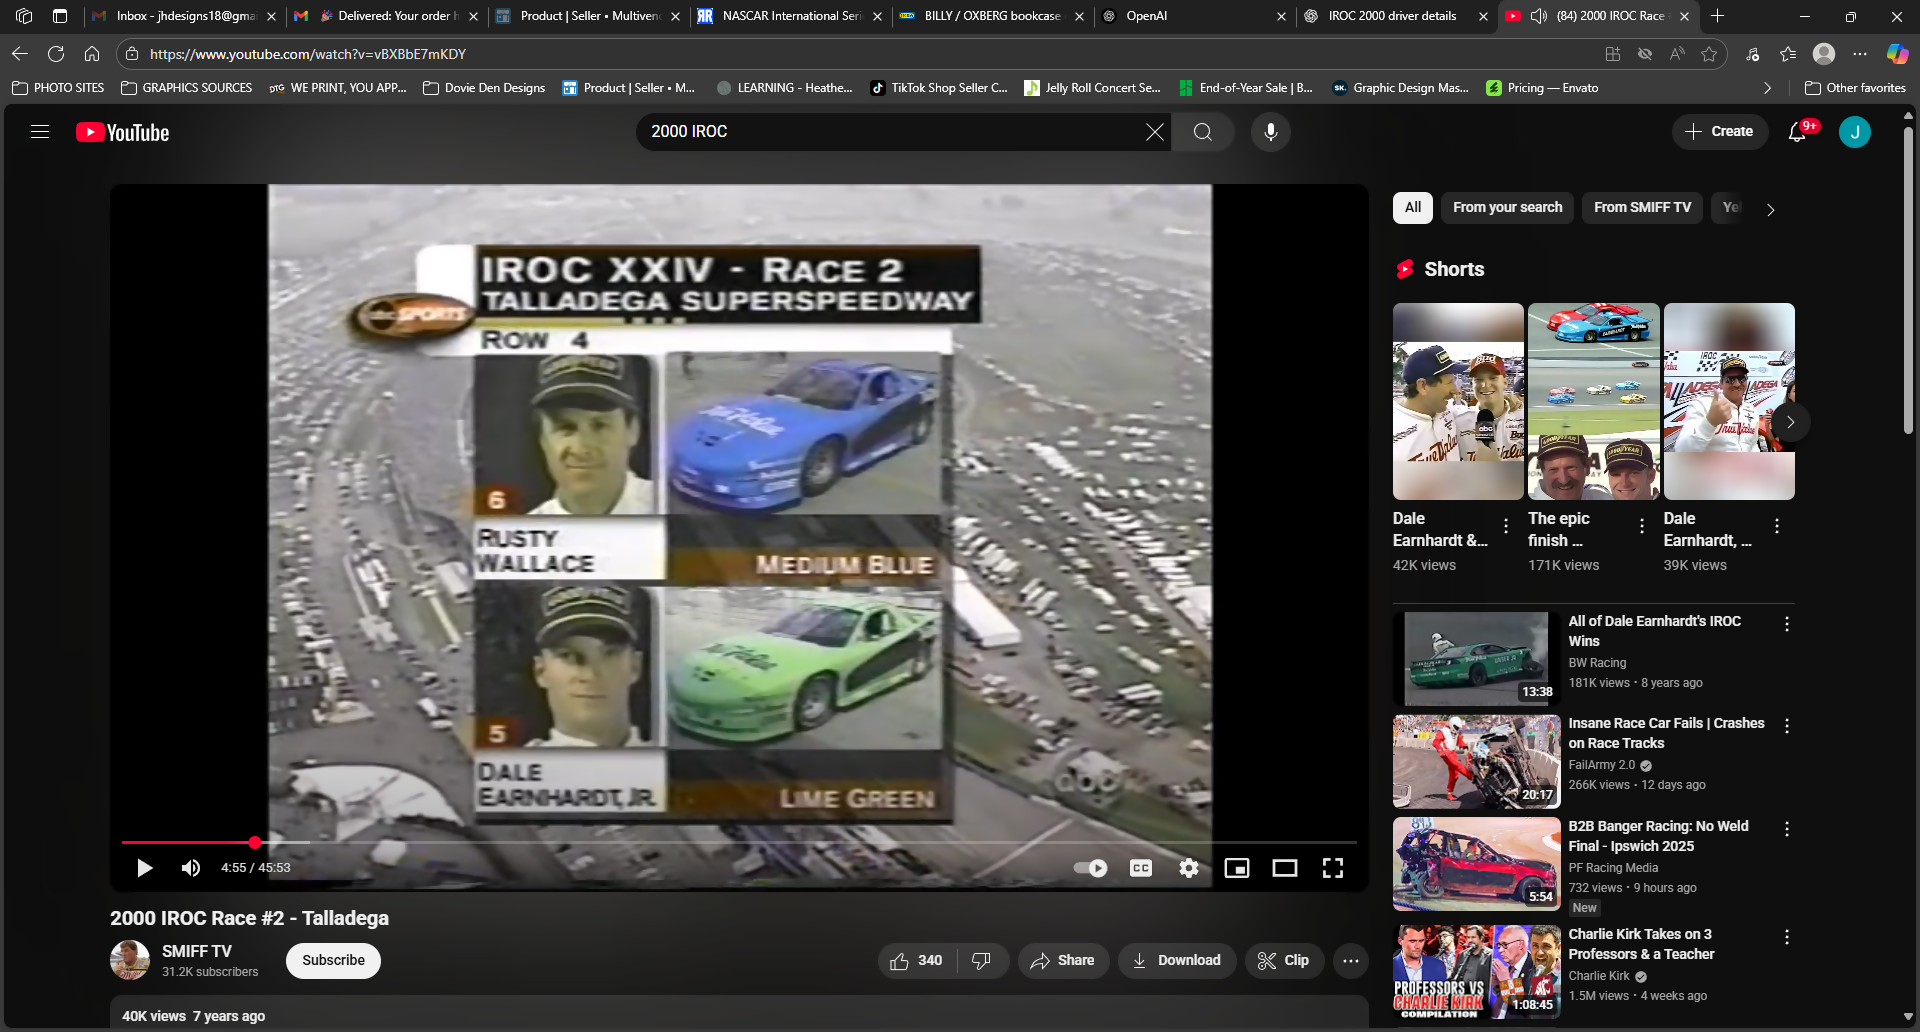The image size is (1920, 1032).
Task: Open options for All of Dale Earnhardt's IROC Wins
Action: click(x=1786, y=624)
